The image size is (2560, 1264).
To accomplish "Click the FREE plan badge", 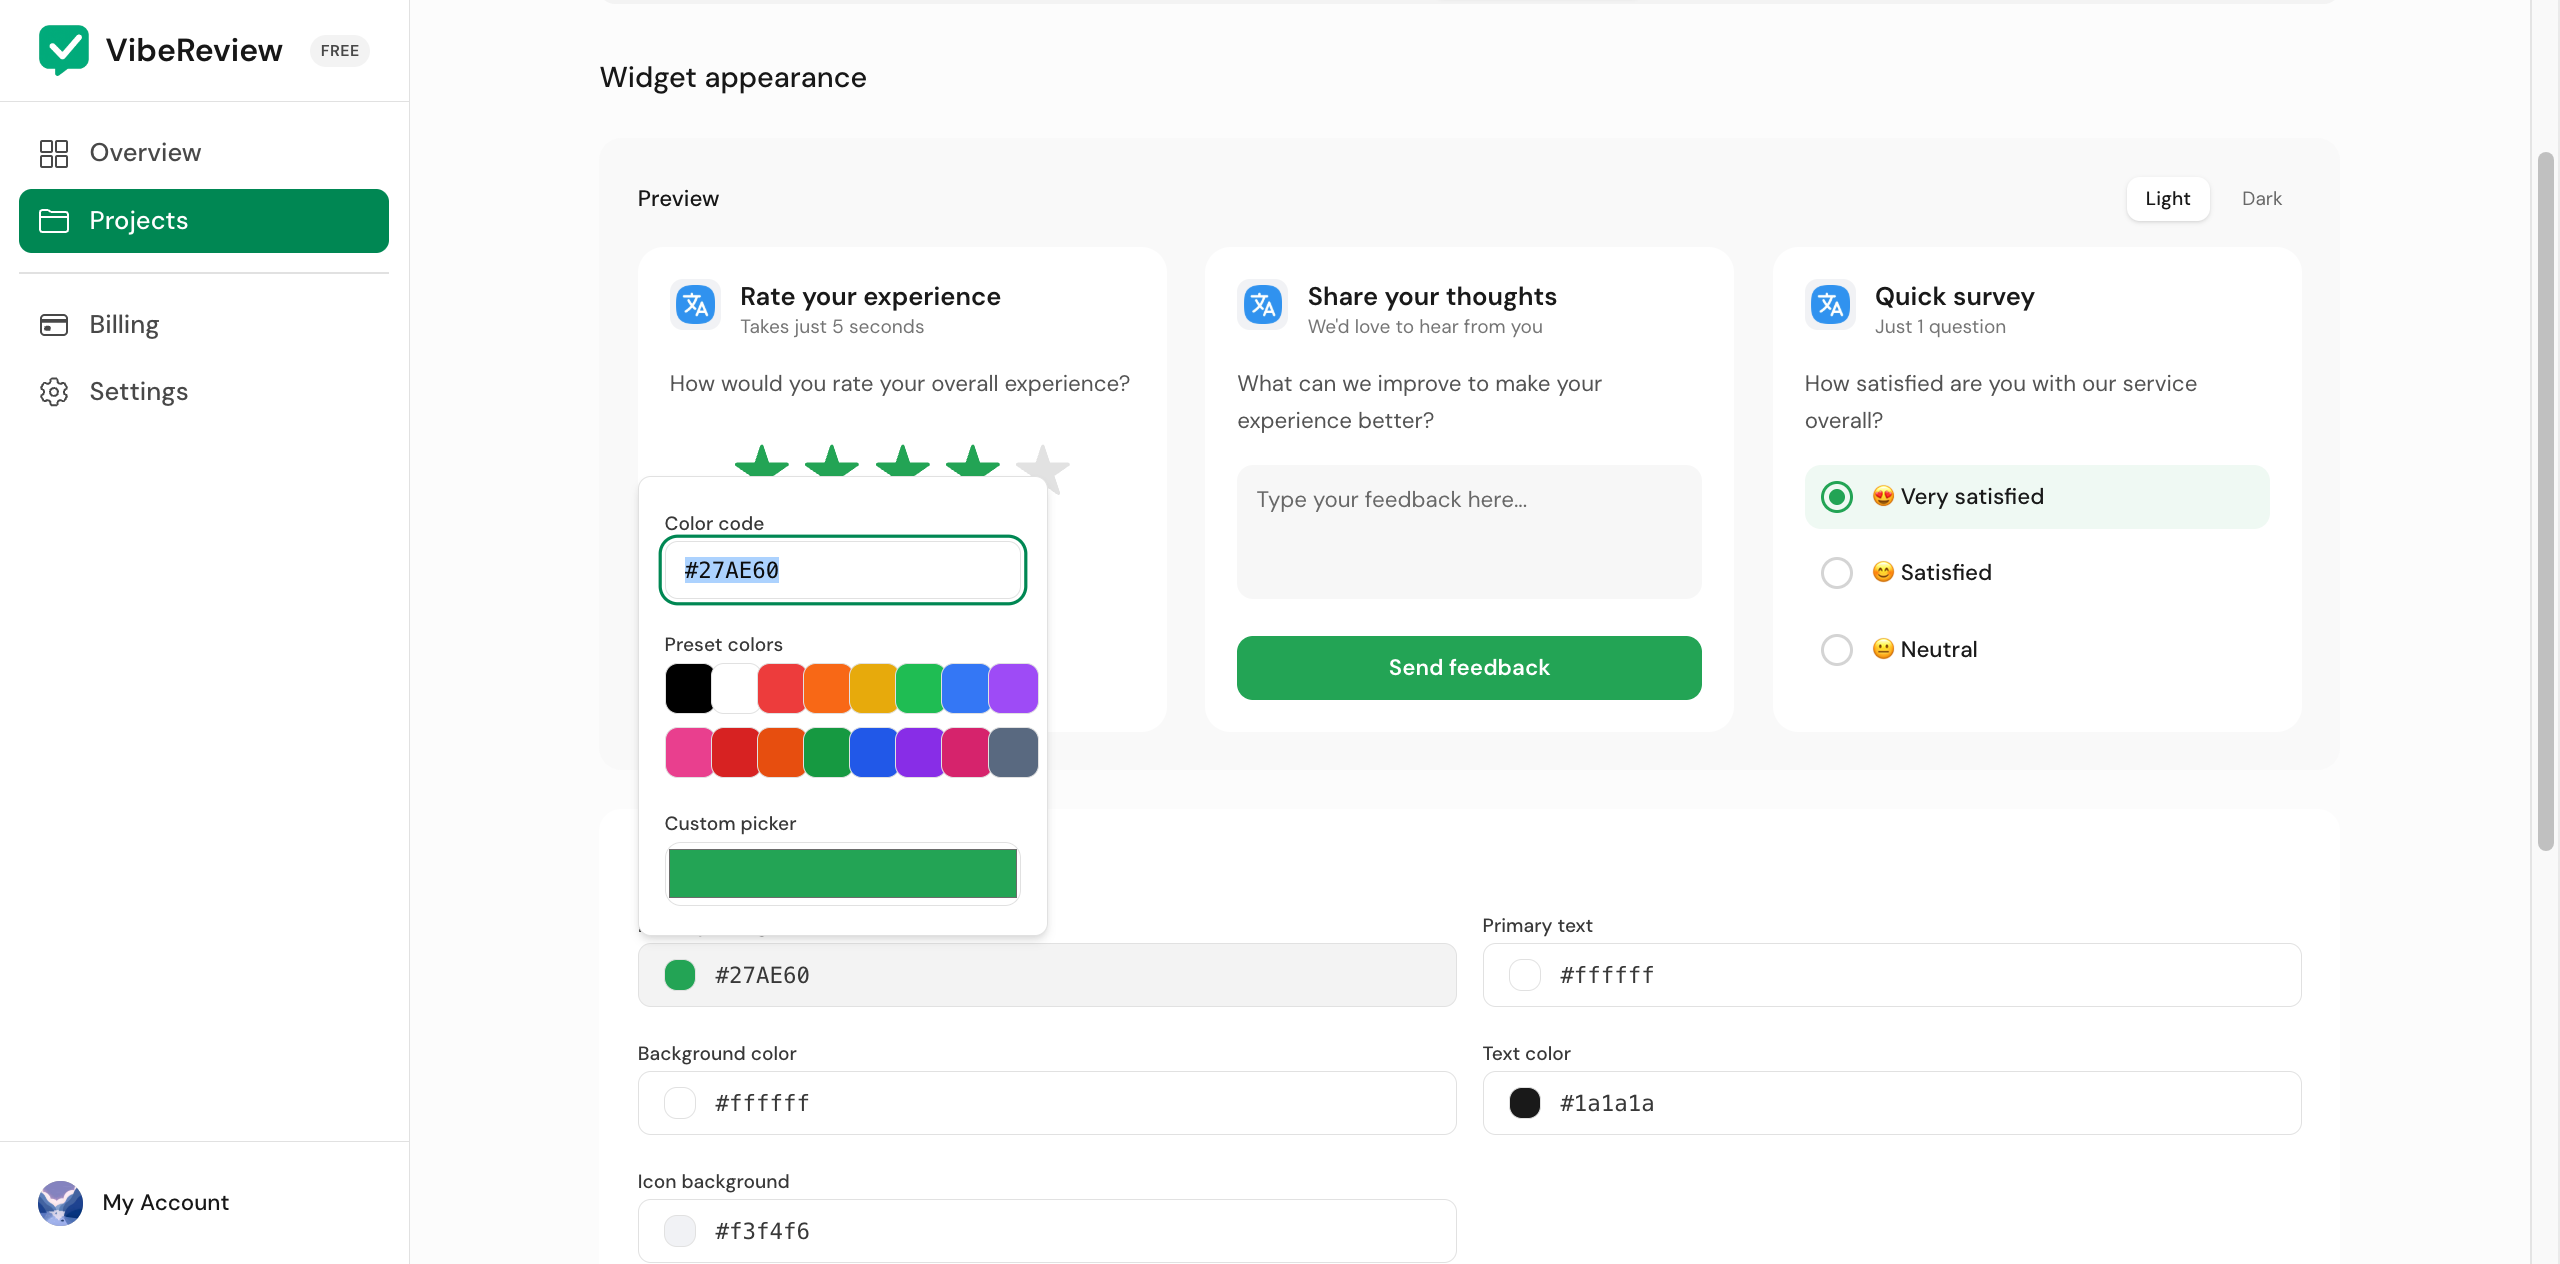I will point(340,51).
